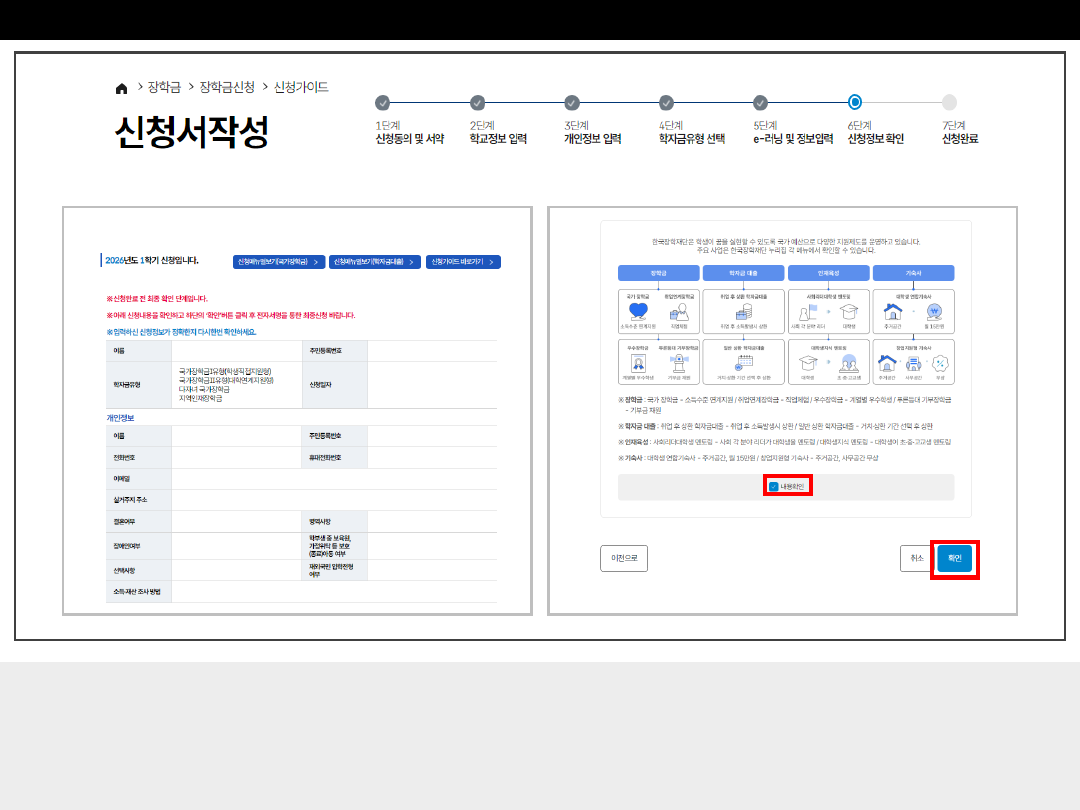Click the blue heart 국가장학금 icon
This screenshot has height=810, width=1080.
point(639,313)
